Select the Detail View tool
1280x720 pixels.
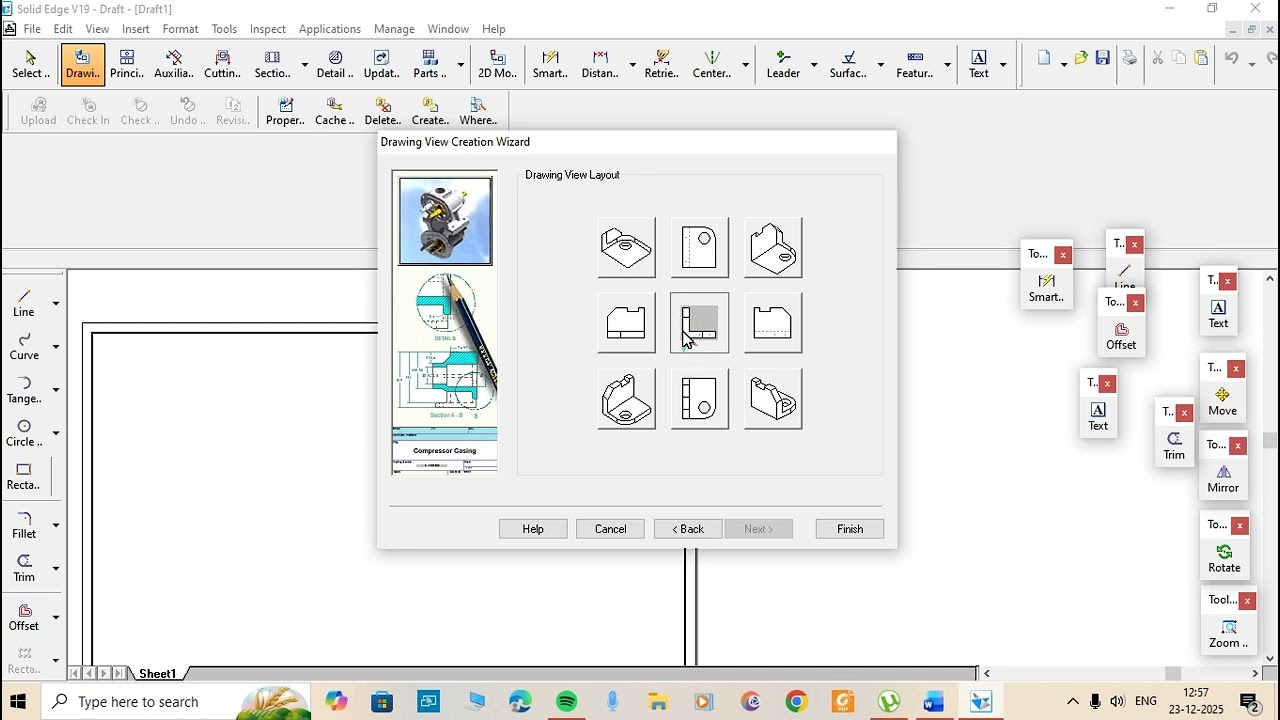coord(335,65)
